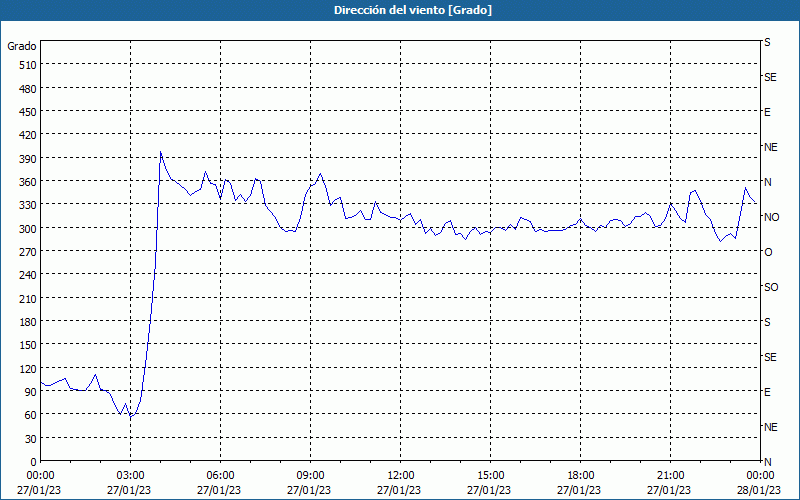Select the 'E' compass label level with 450

[767, 112]
